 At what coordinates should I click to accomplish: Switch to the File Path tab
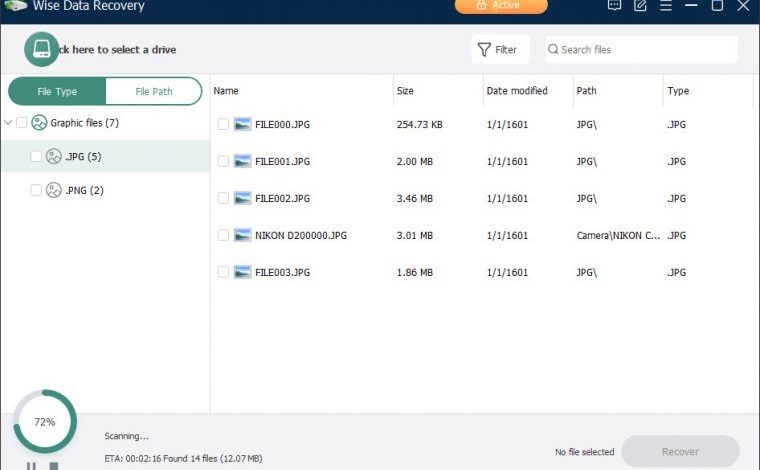[154, 91]
